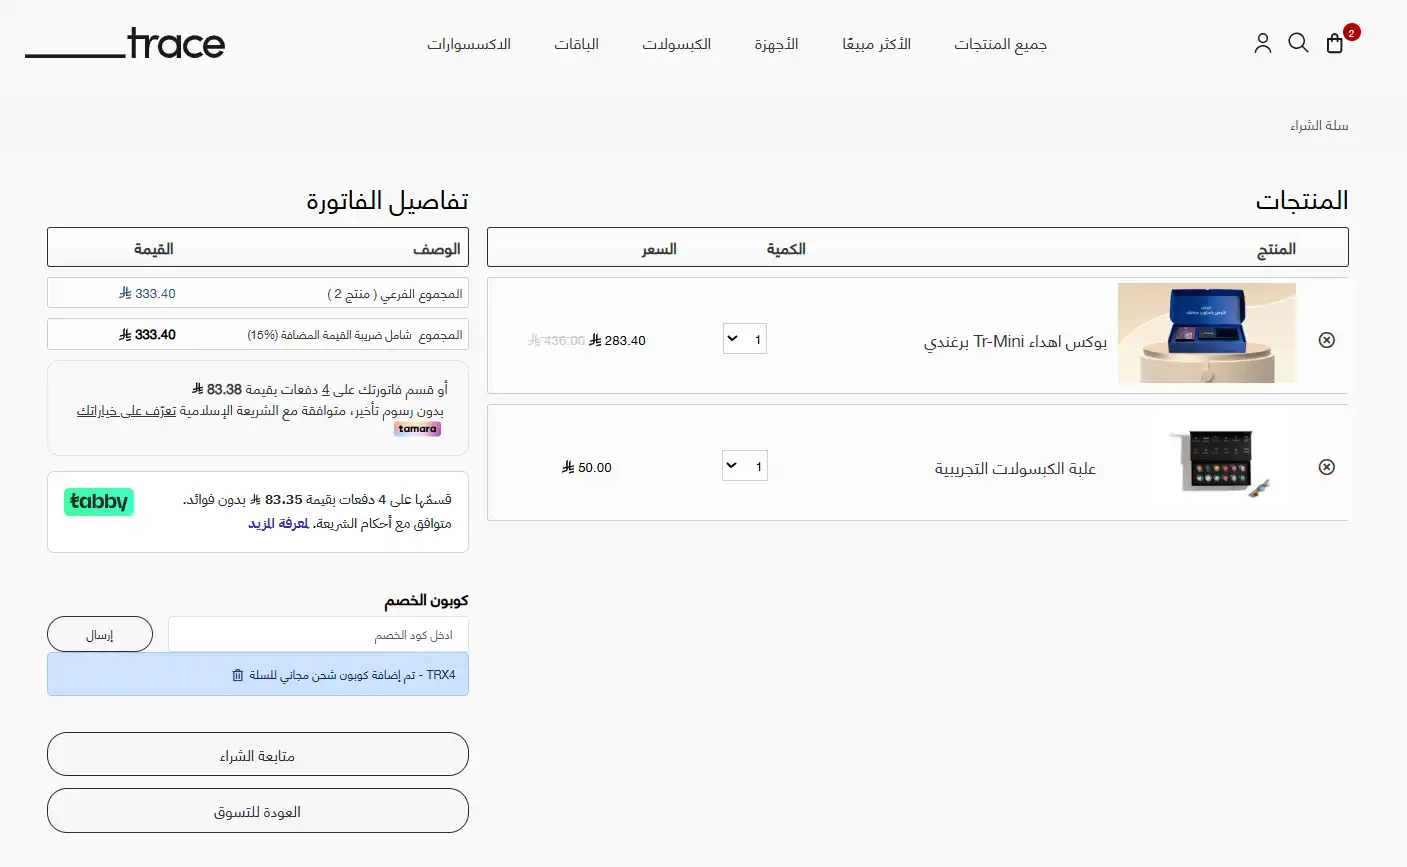Click the إرسال coupon button
Screen dimensions: 1407x867
coord(100,635)
